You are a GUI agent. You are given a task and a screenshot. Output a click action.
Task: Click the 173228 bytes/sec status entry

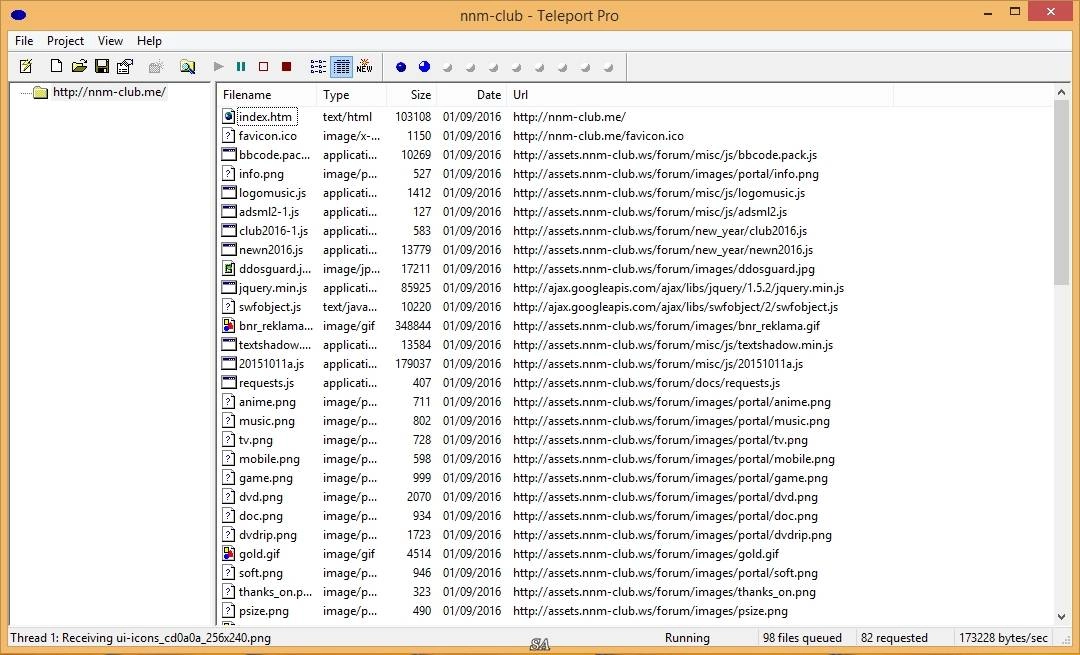click(1003, 638)
